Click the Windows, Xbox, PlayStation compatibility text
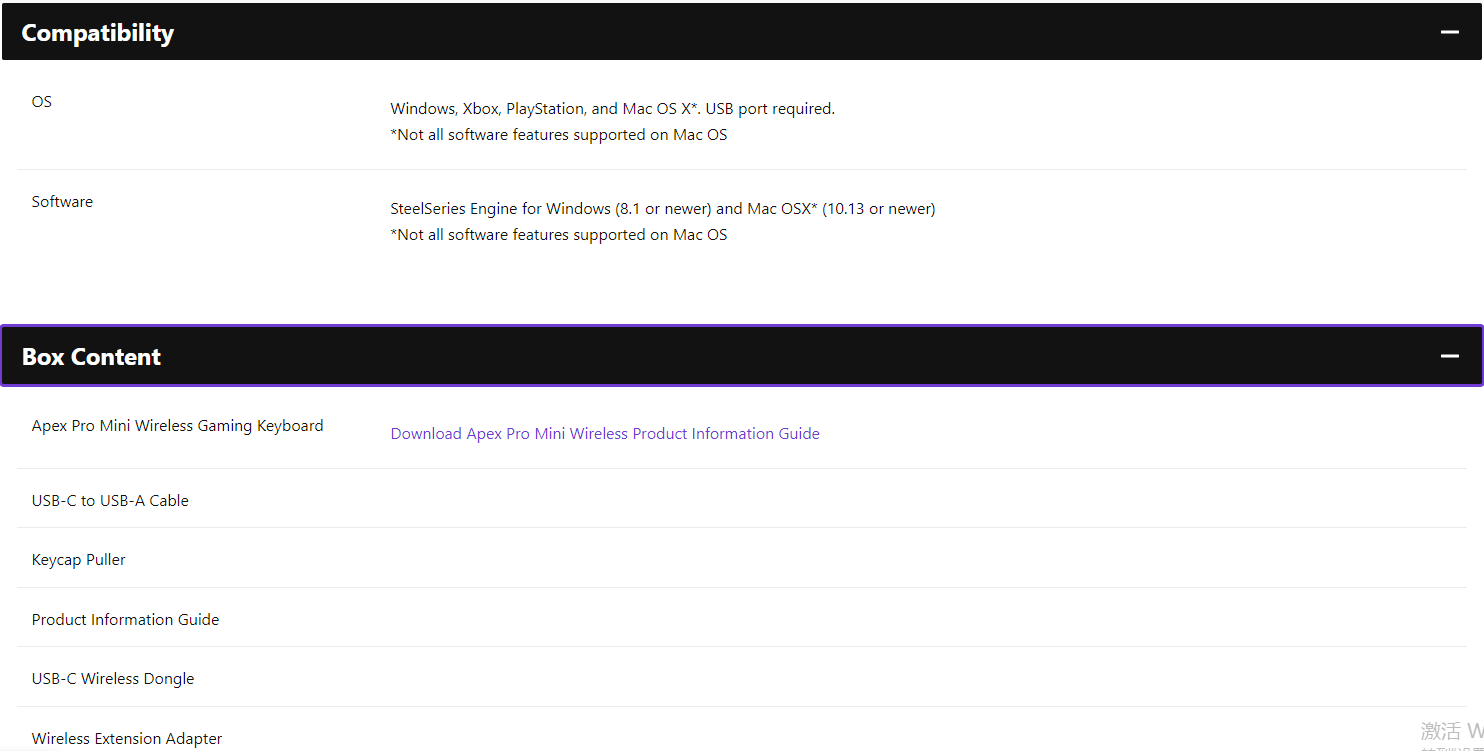This screenshot has height=751, width=1484. tap(612, 109)
